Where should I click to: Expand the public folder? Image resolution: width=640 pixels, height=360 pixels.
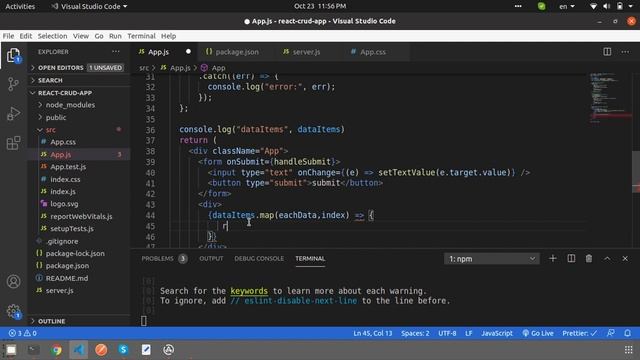click(78, 118)
